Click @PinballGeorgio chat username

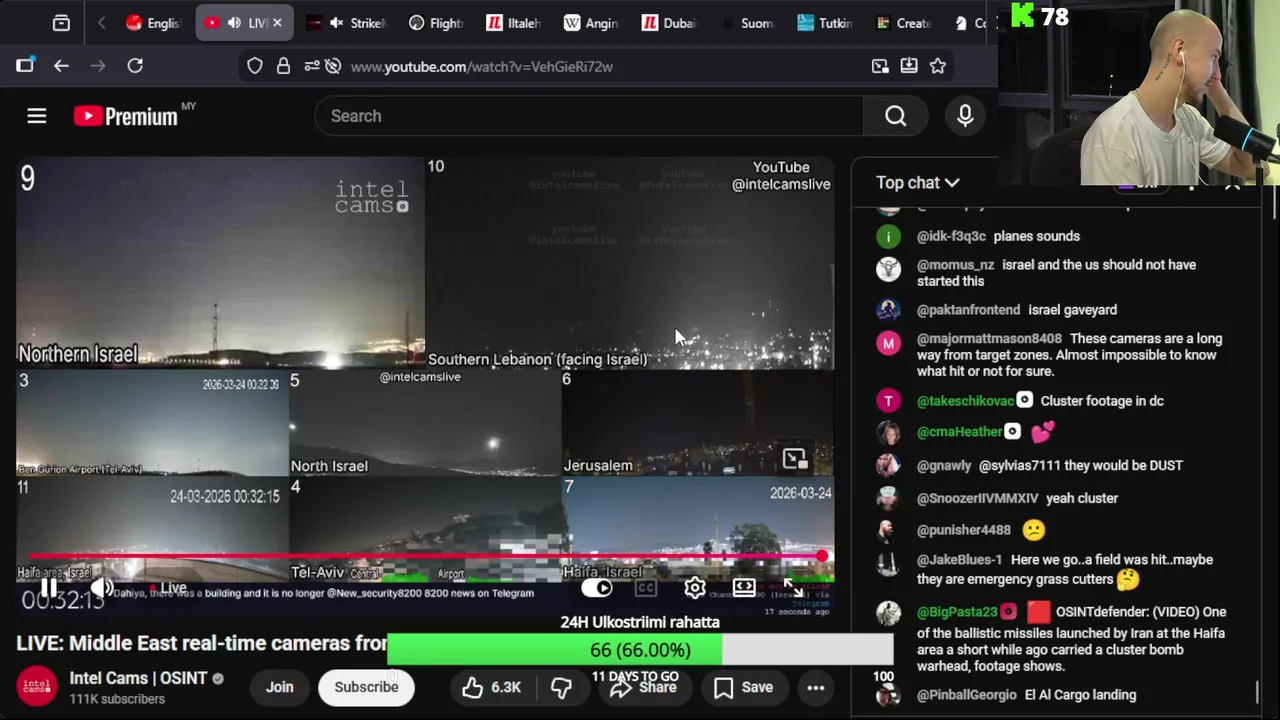[x=966, y=695]
